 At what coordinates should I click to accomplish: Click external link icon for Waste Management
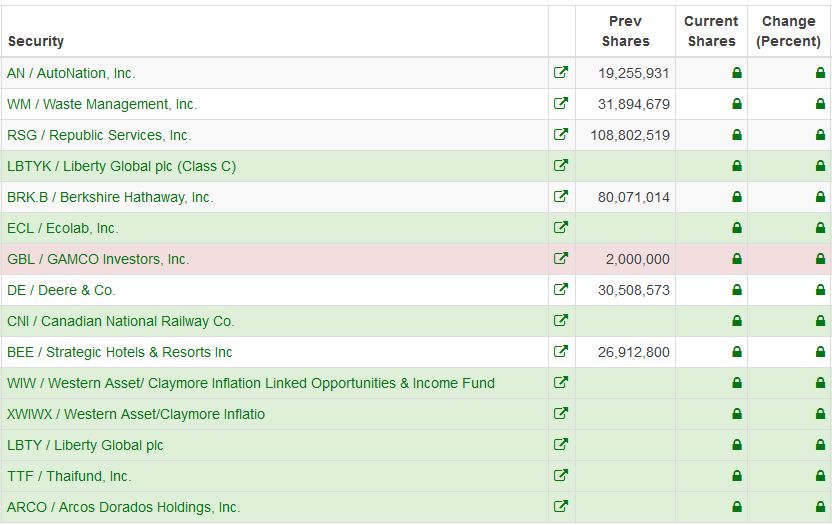tap(561, 104)
